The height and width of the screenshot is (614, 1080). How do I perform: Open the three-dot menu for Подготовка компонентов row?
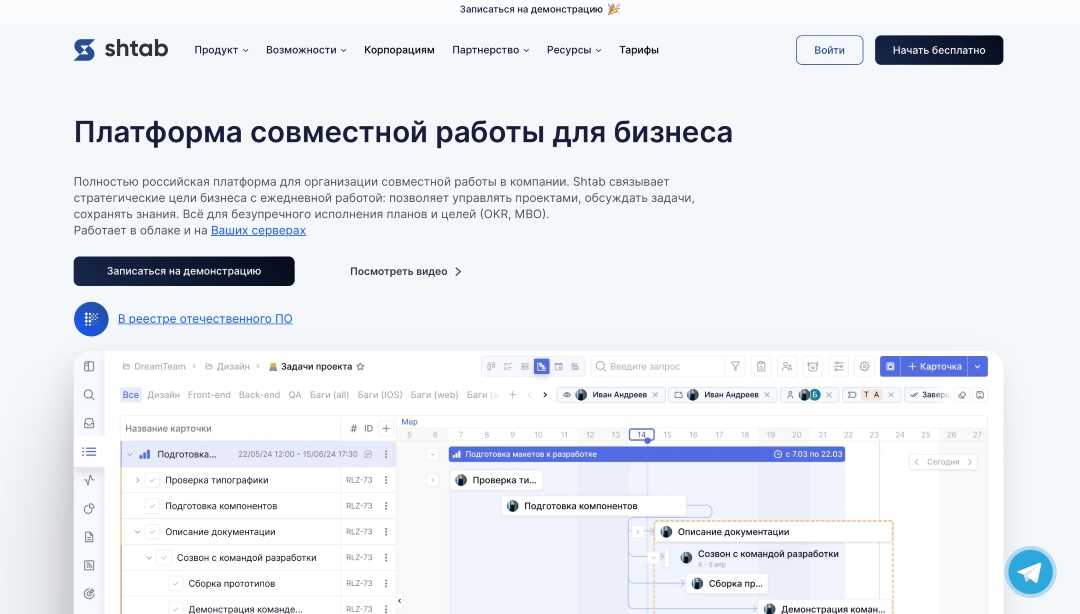[x=386, y=506]
